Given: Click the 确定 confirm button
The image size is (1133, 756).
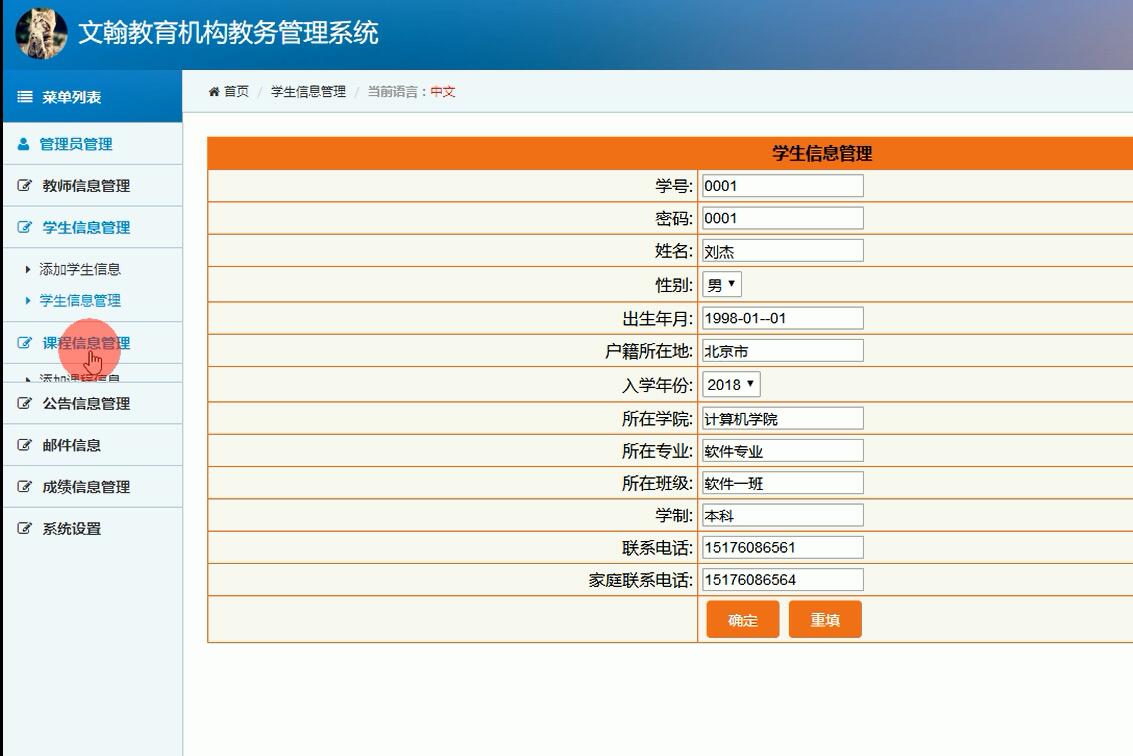Looking at the screenshot, I should 743,619.
